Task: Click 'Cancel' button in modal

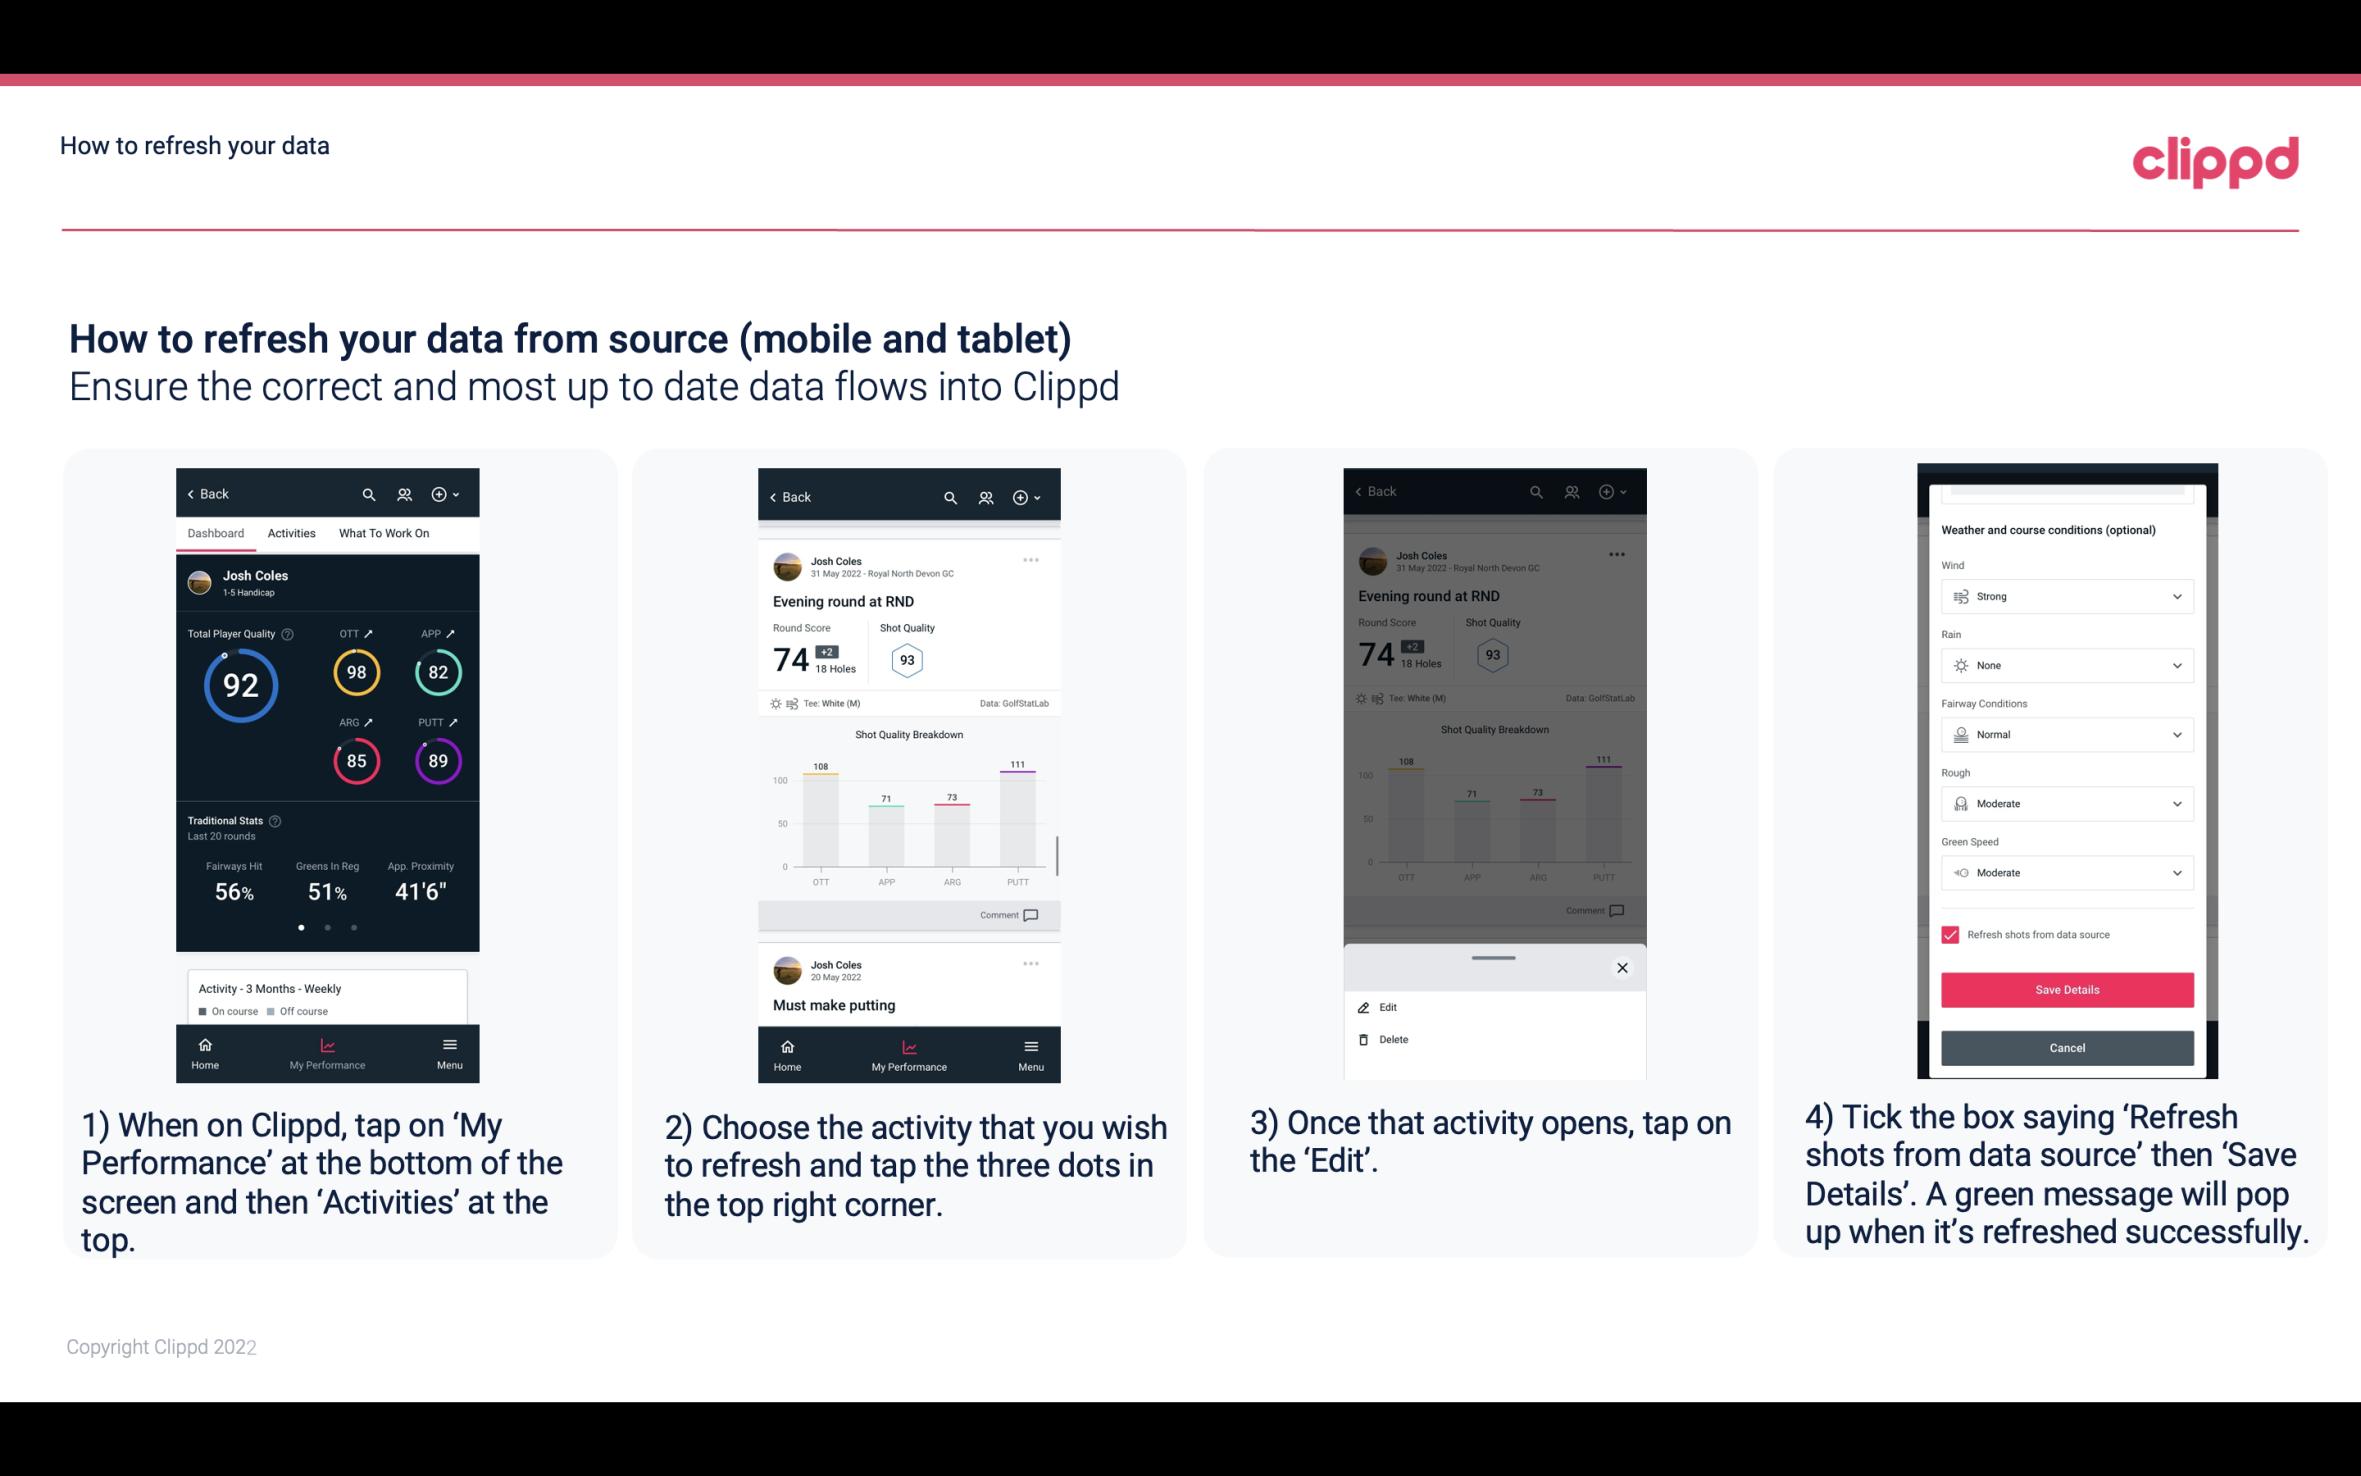Action: (x=2065, y=1046)
